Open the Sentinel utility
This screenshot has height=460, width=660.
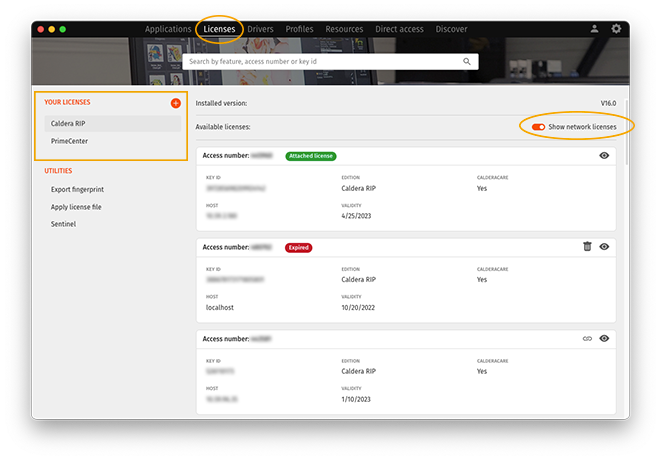[64, 224]
